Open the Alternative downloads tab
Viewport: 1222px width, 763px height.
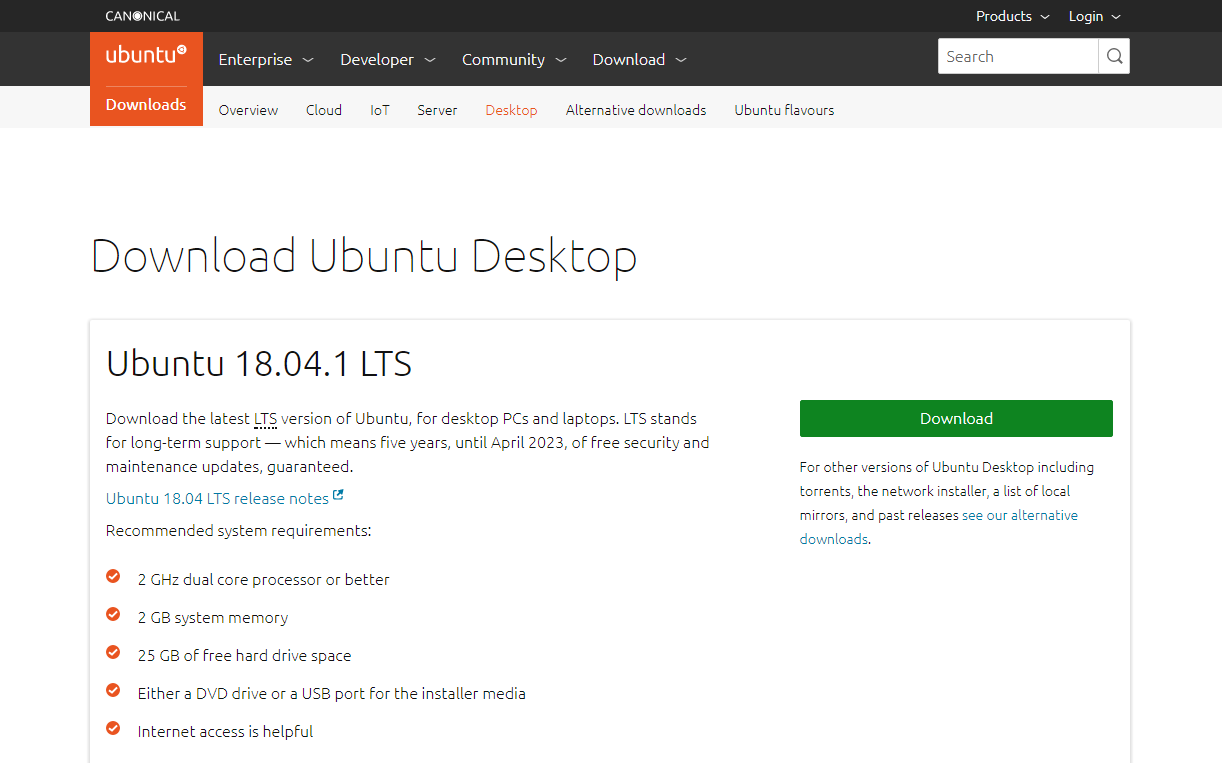(636, 110)
